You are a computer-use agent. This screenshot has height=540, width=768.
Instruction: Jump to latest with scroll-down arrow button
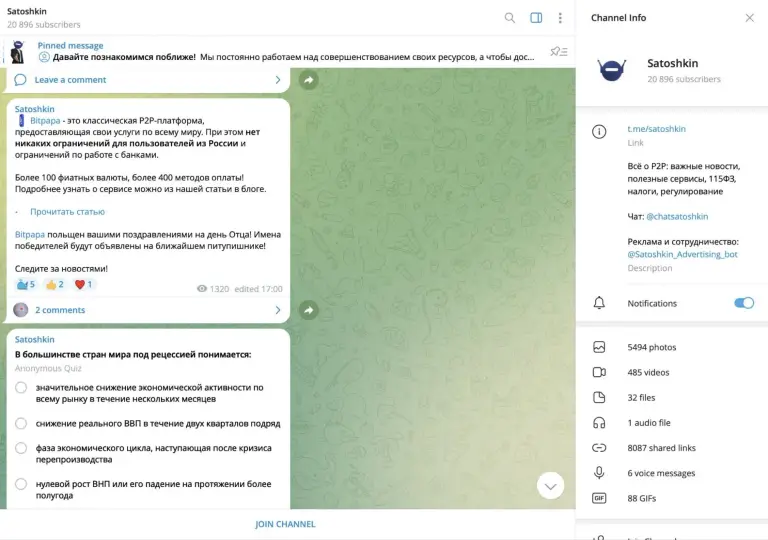point(550,486)
